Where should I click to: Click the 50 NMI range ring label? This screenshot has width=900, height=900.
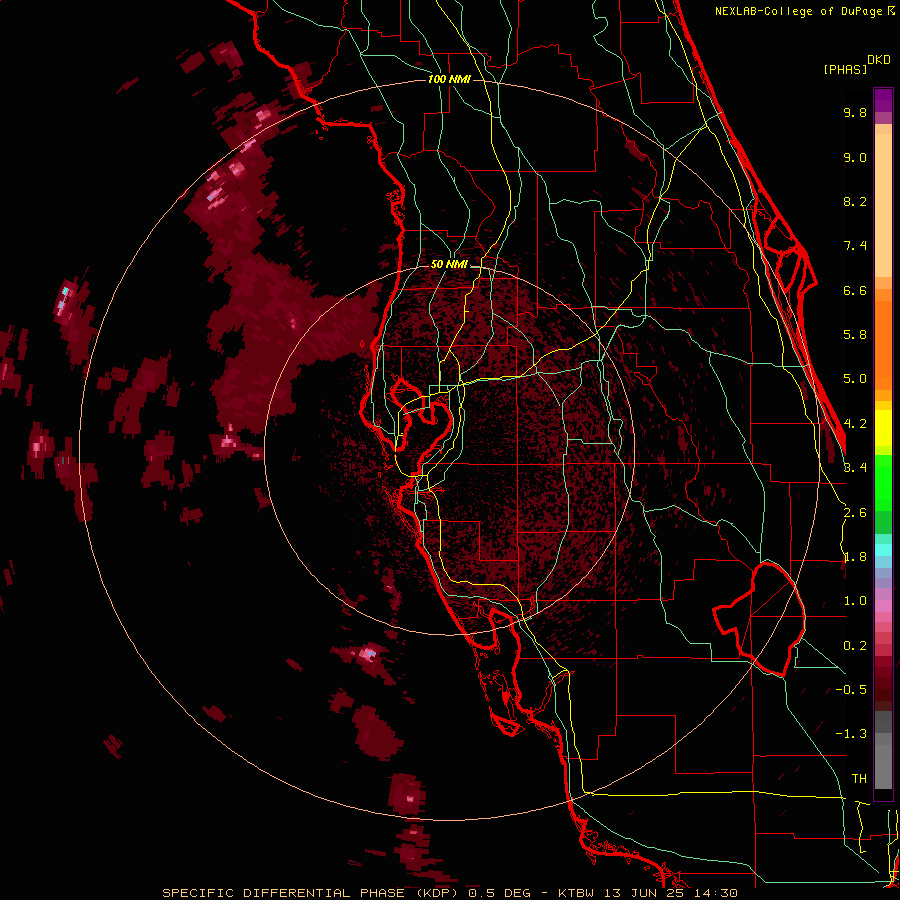click(x=449, y=265)
